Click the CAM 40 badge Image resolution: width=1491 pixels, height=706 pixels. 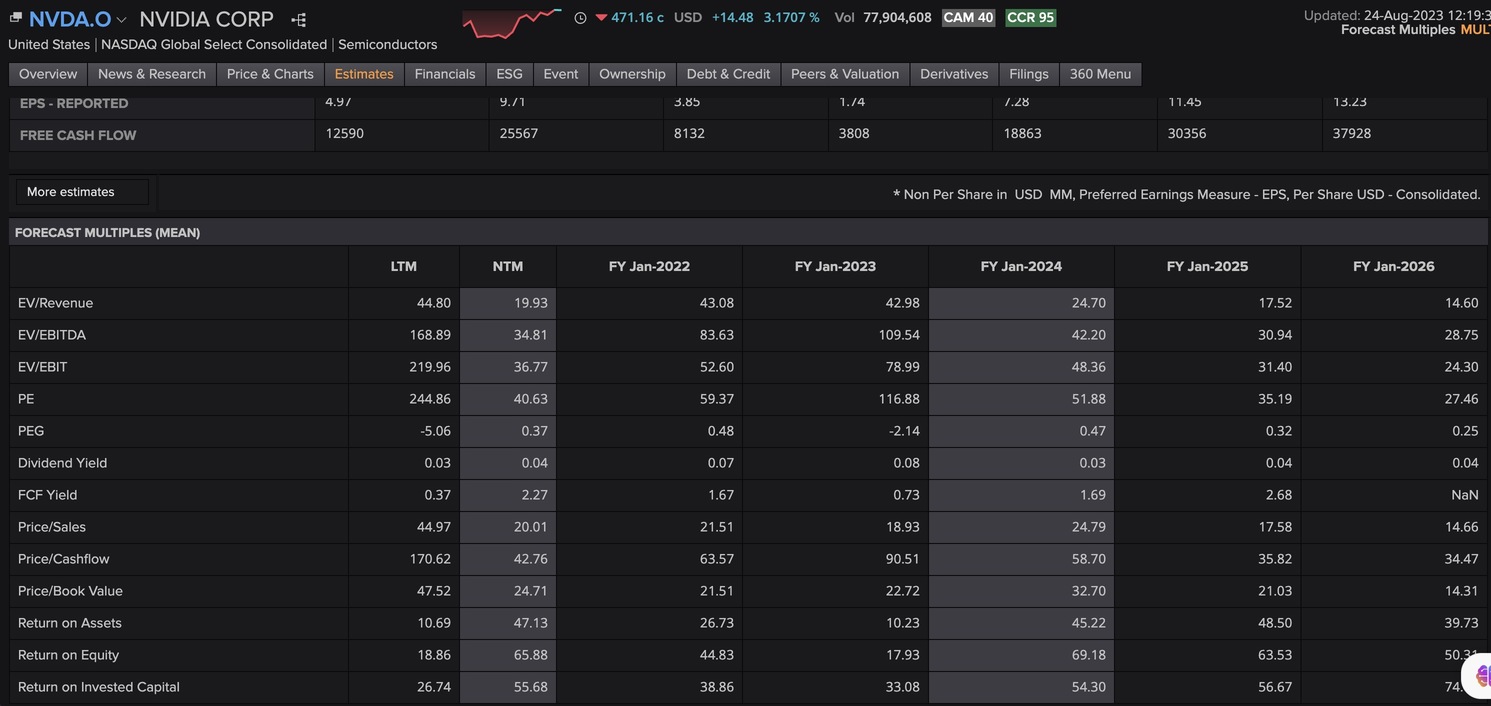968,17
